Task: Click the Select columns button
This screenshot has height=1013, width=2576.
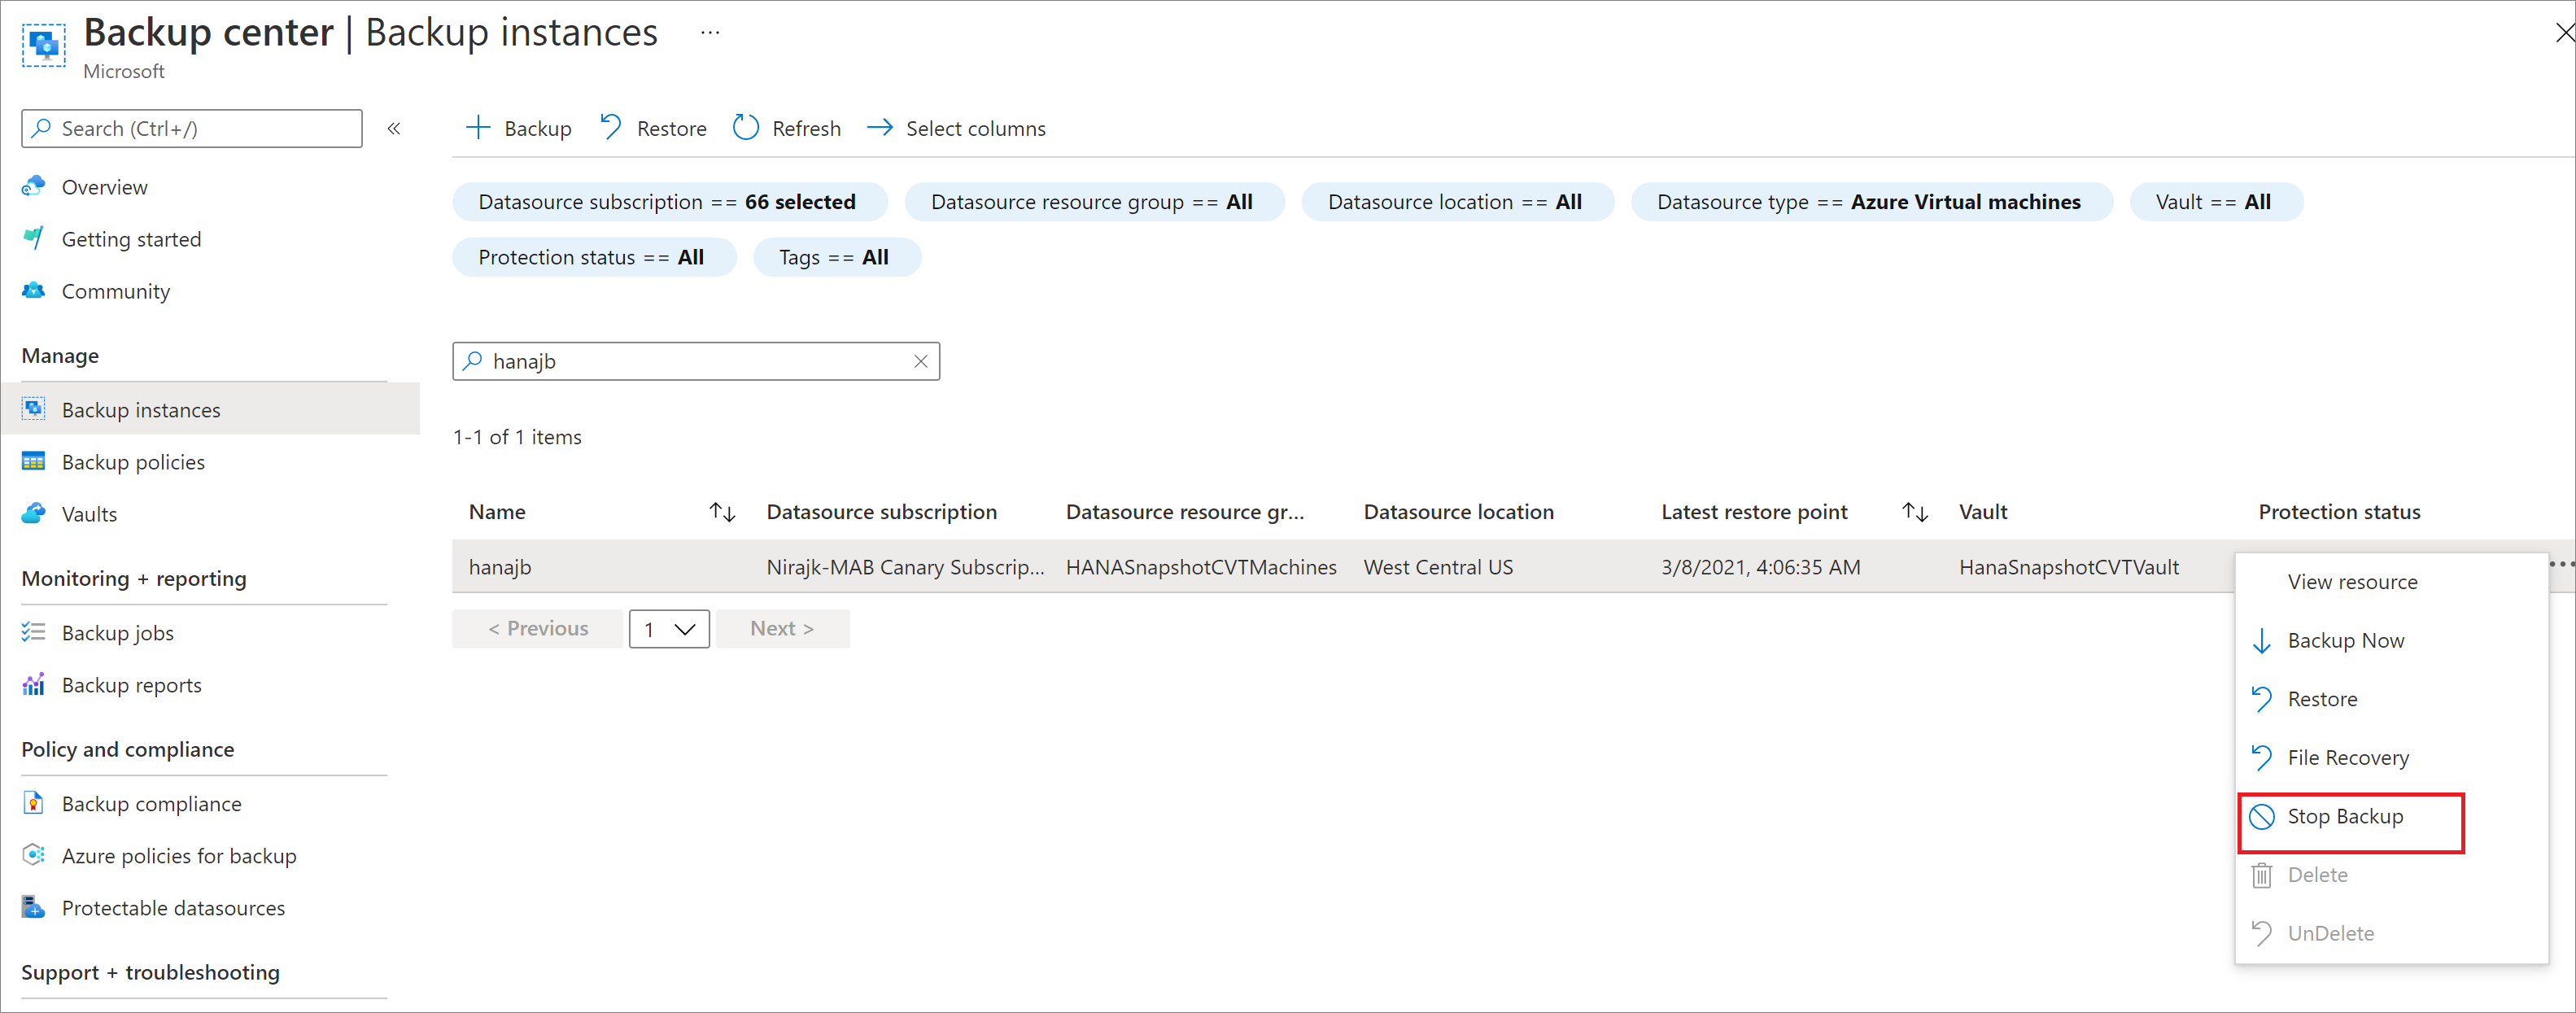Action: [x=959, y=126]
